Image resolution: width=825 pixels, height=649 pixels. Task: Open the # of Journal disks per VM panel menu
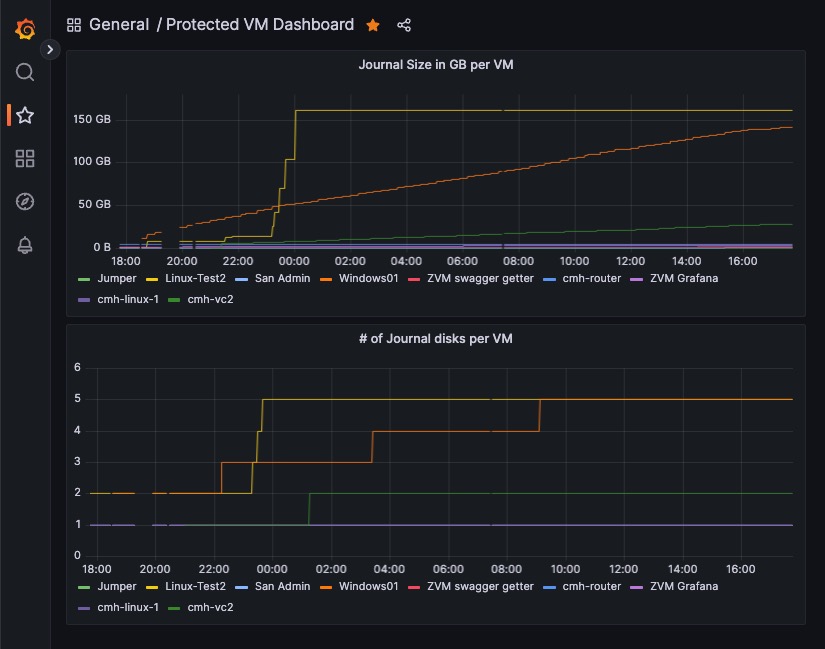pos(436,338)
